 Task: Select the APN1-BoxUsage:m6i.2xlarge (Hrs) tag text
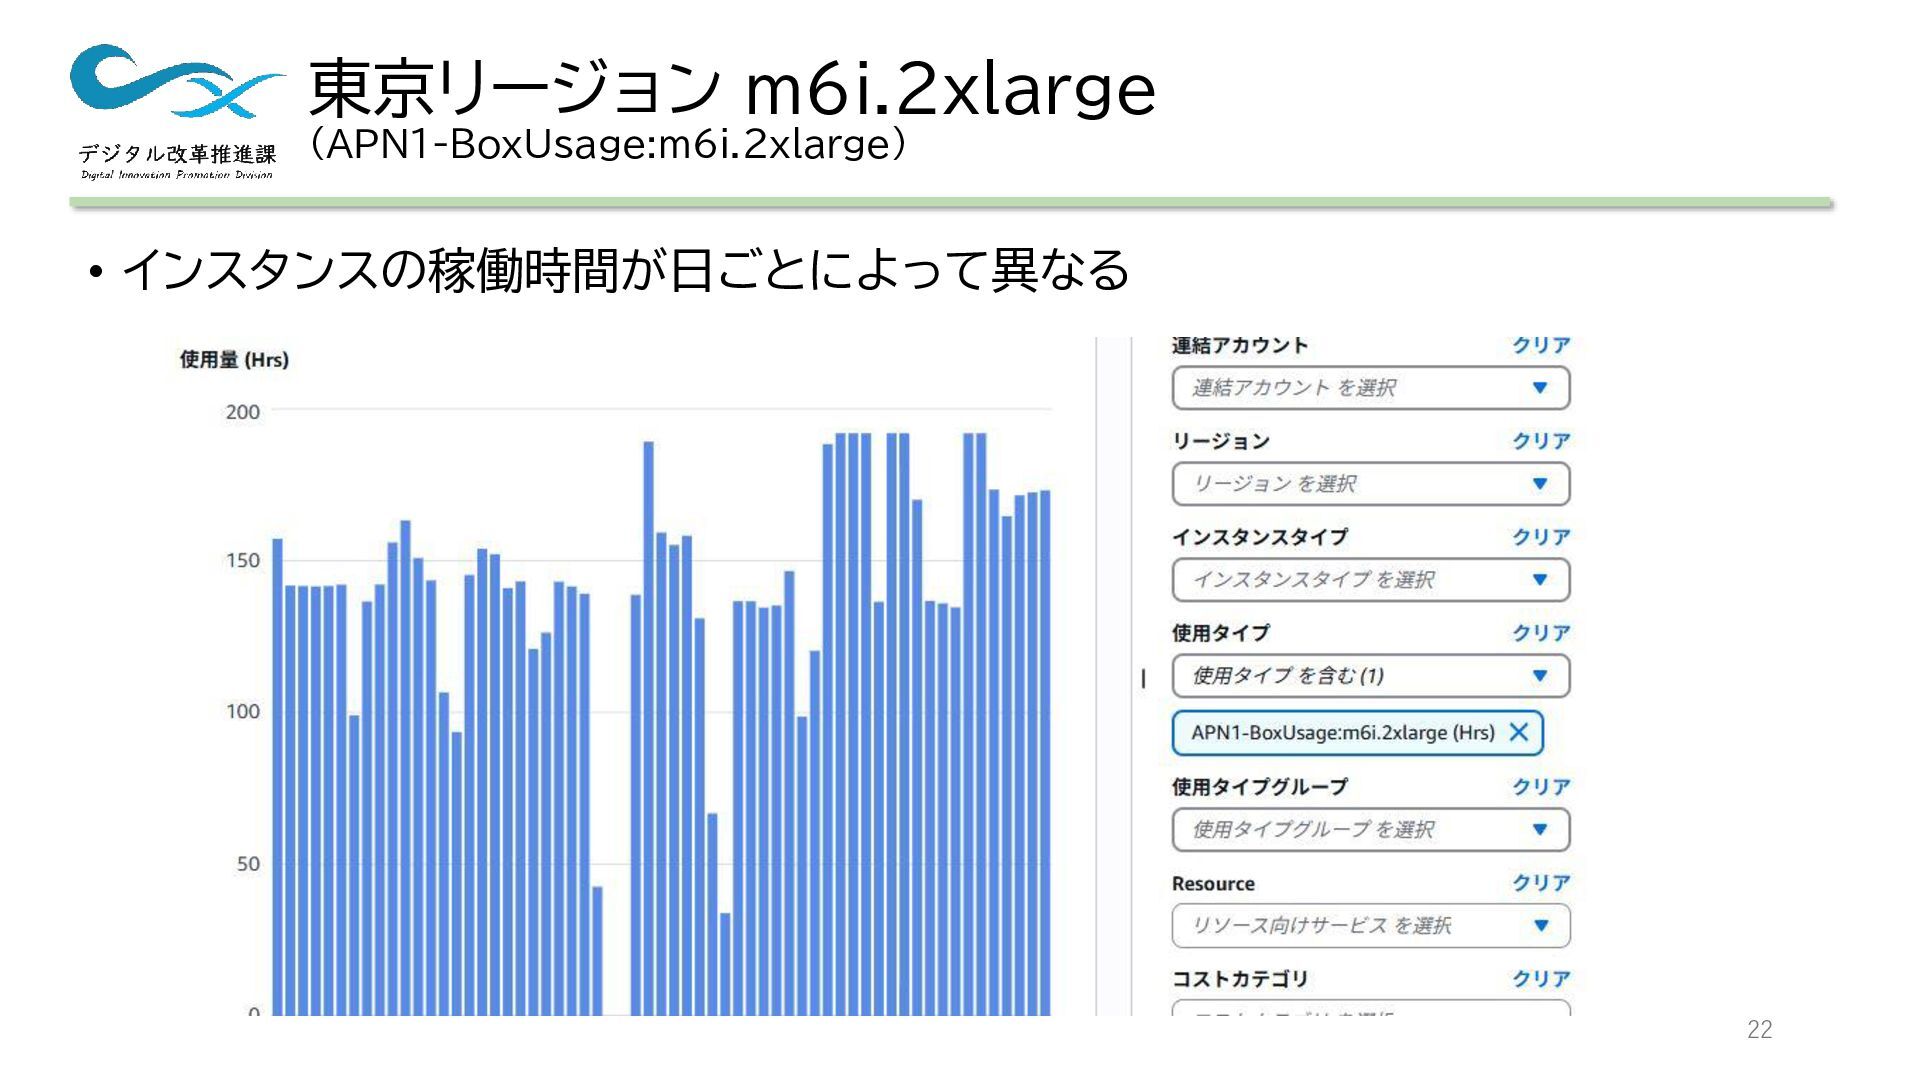pyautogui.click(x=1342, y=733)
